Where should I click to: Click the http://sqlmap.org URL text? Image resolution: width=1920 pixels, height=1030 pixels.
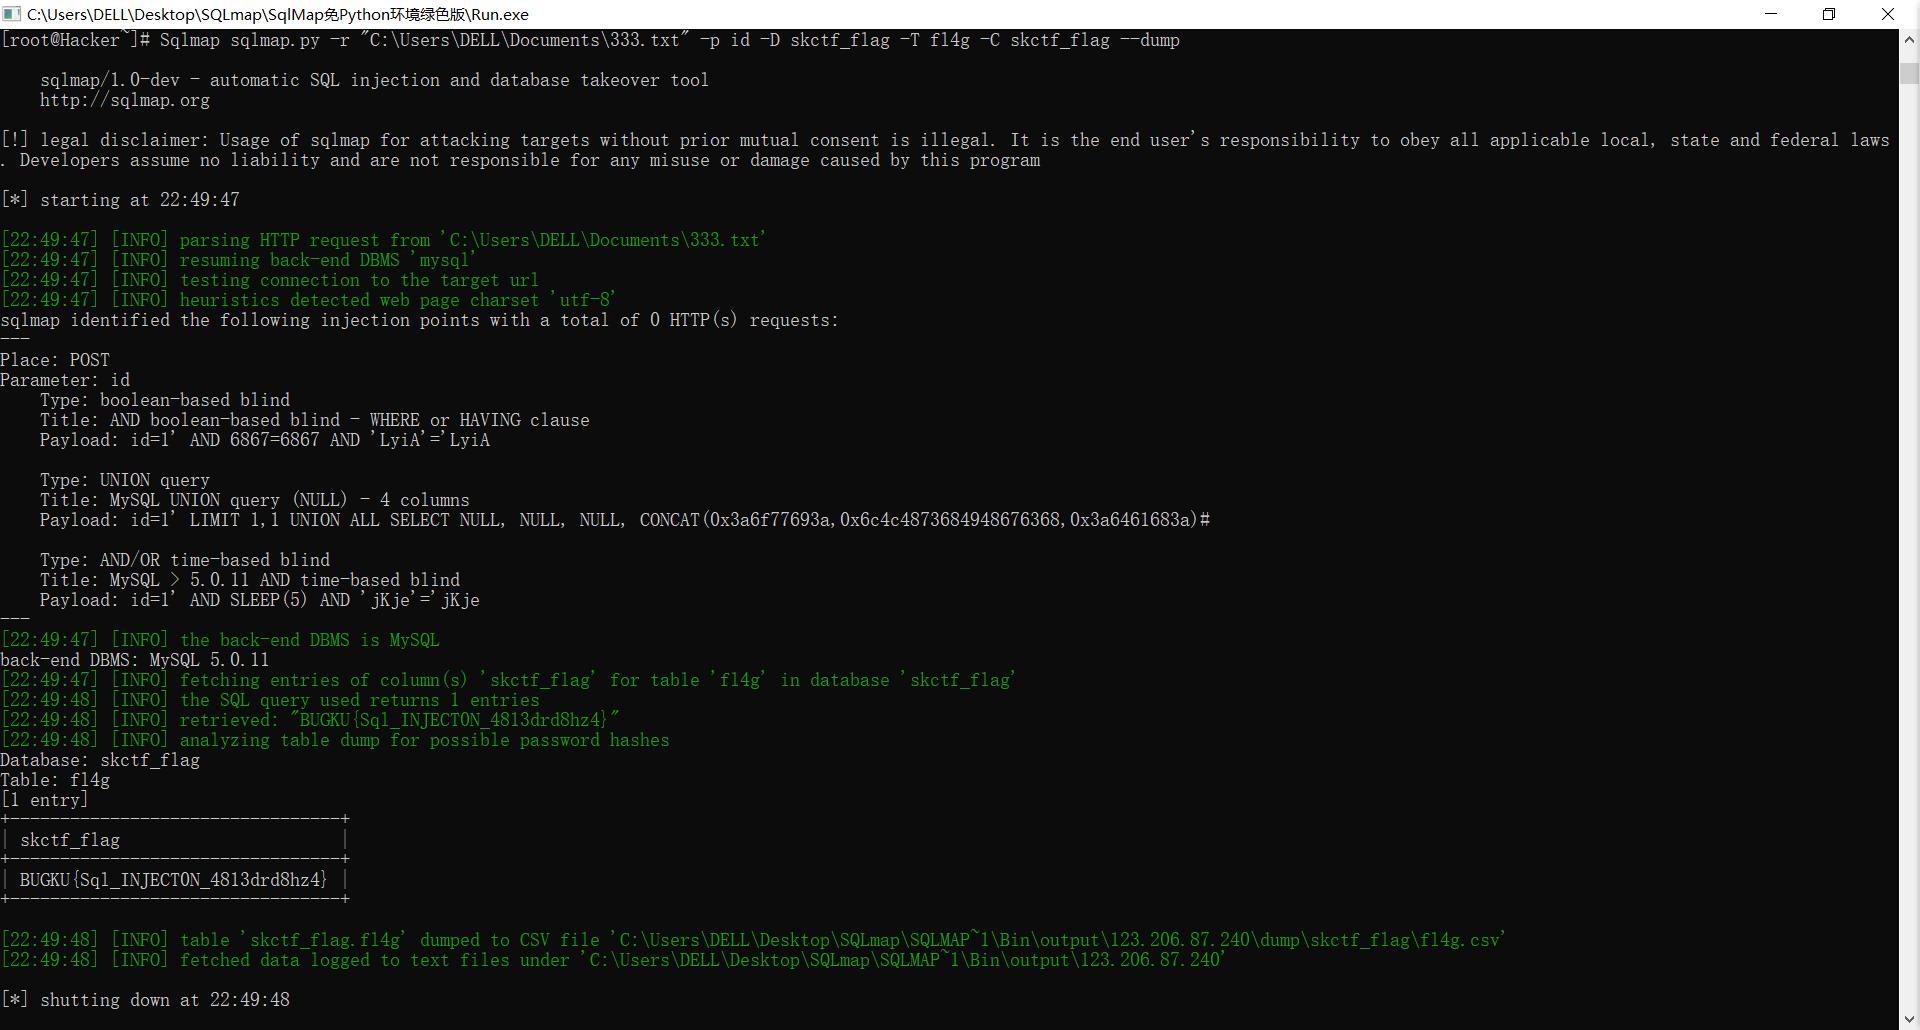pyautogui.click(x=125, y=100)
